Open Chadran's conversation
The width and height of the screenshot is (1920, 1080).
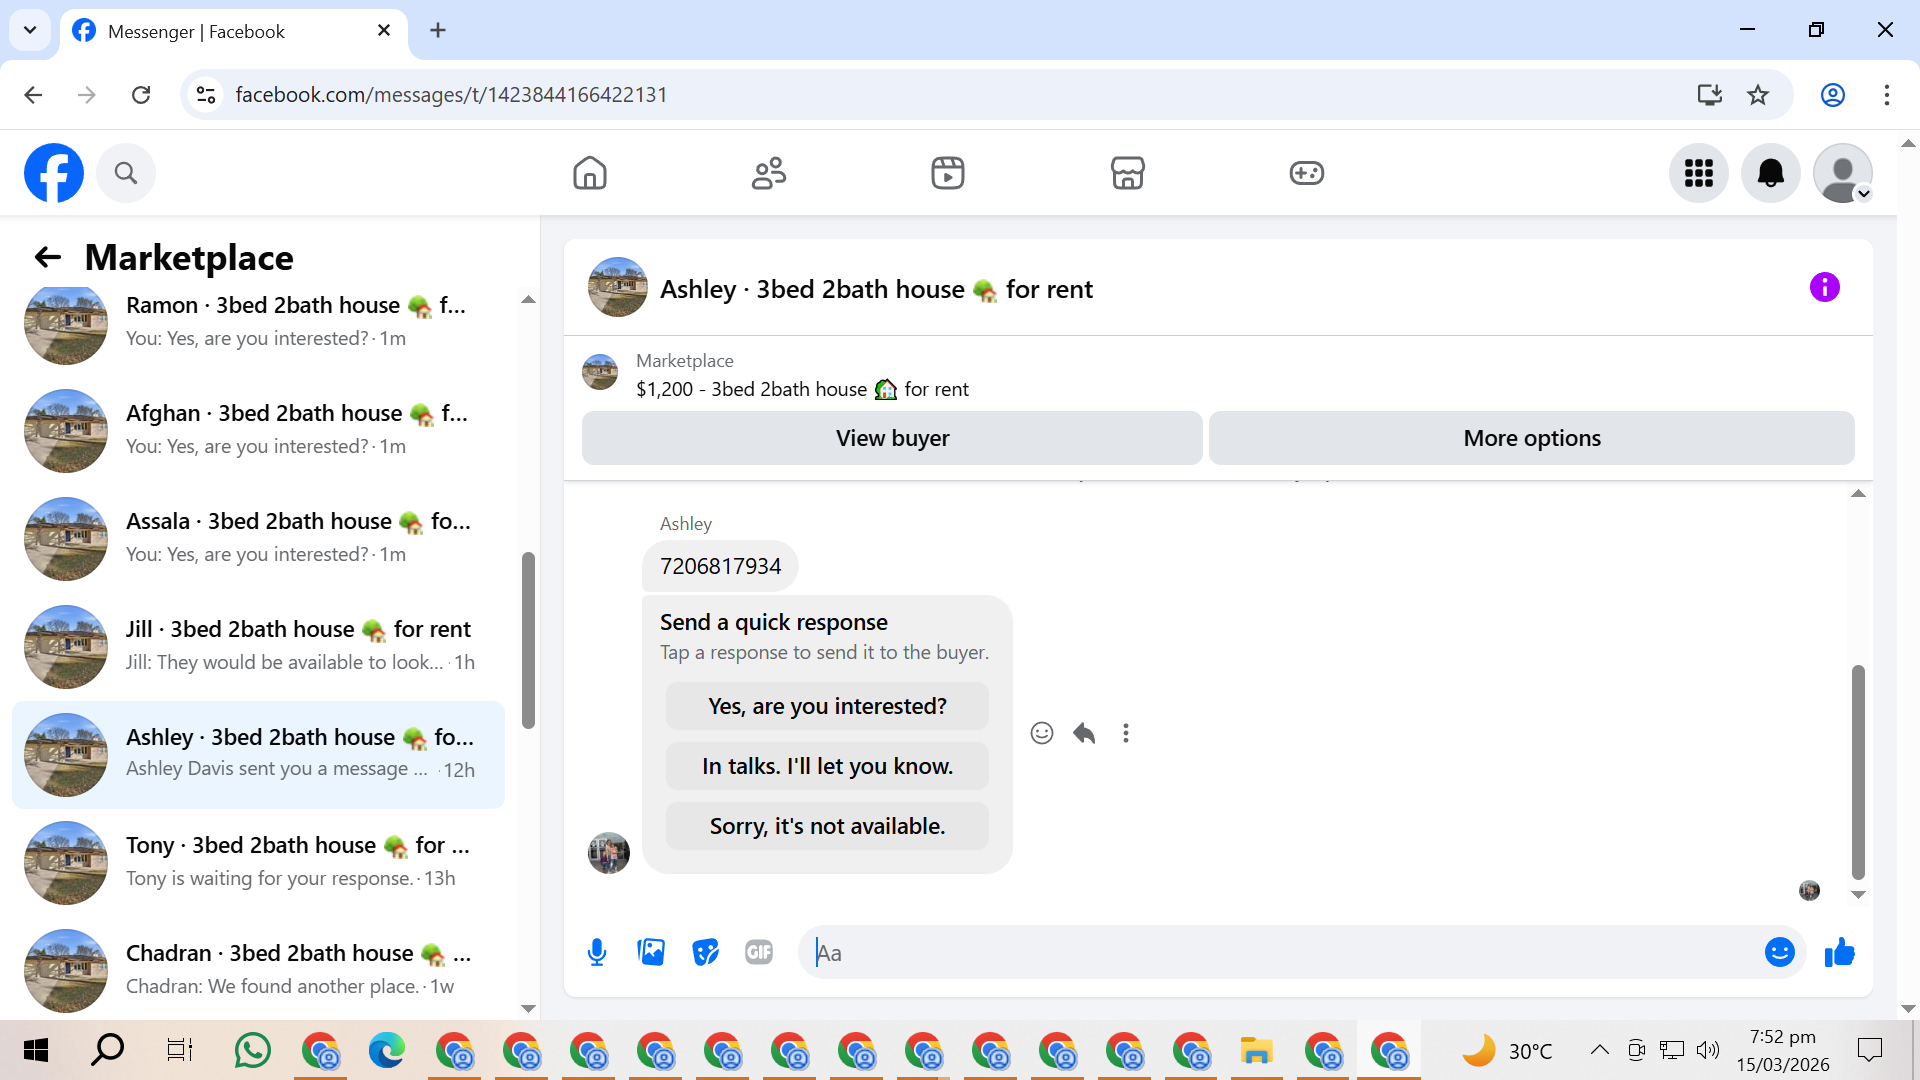tap(258, 970)
